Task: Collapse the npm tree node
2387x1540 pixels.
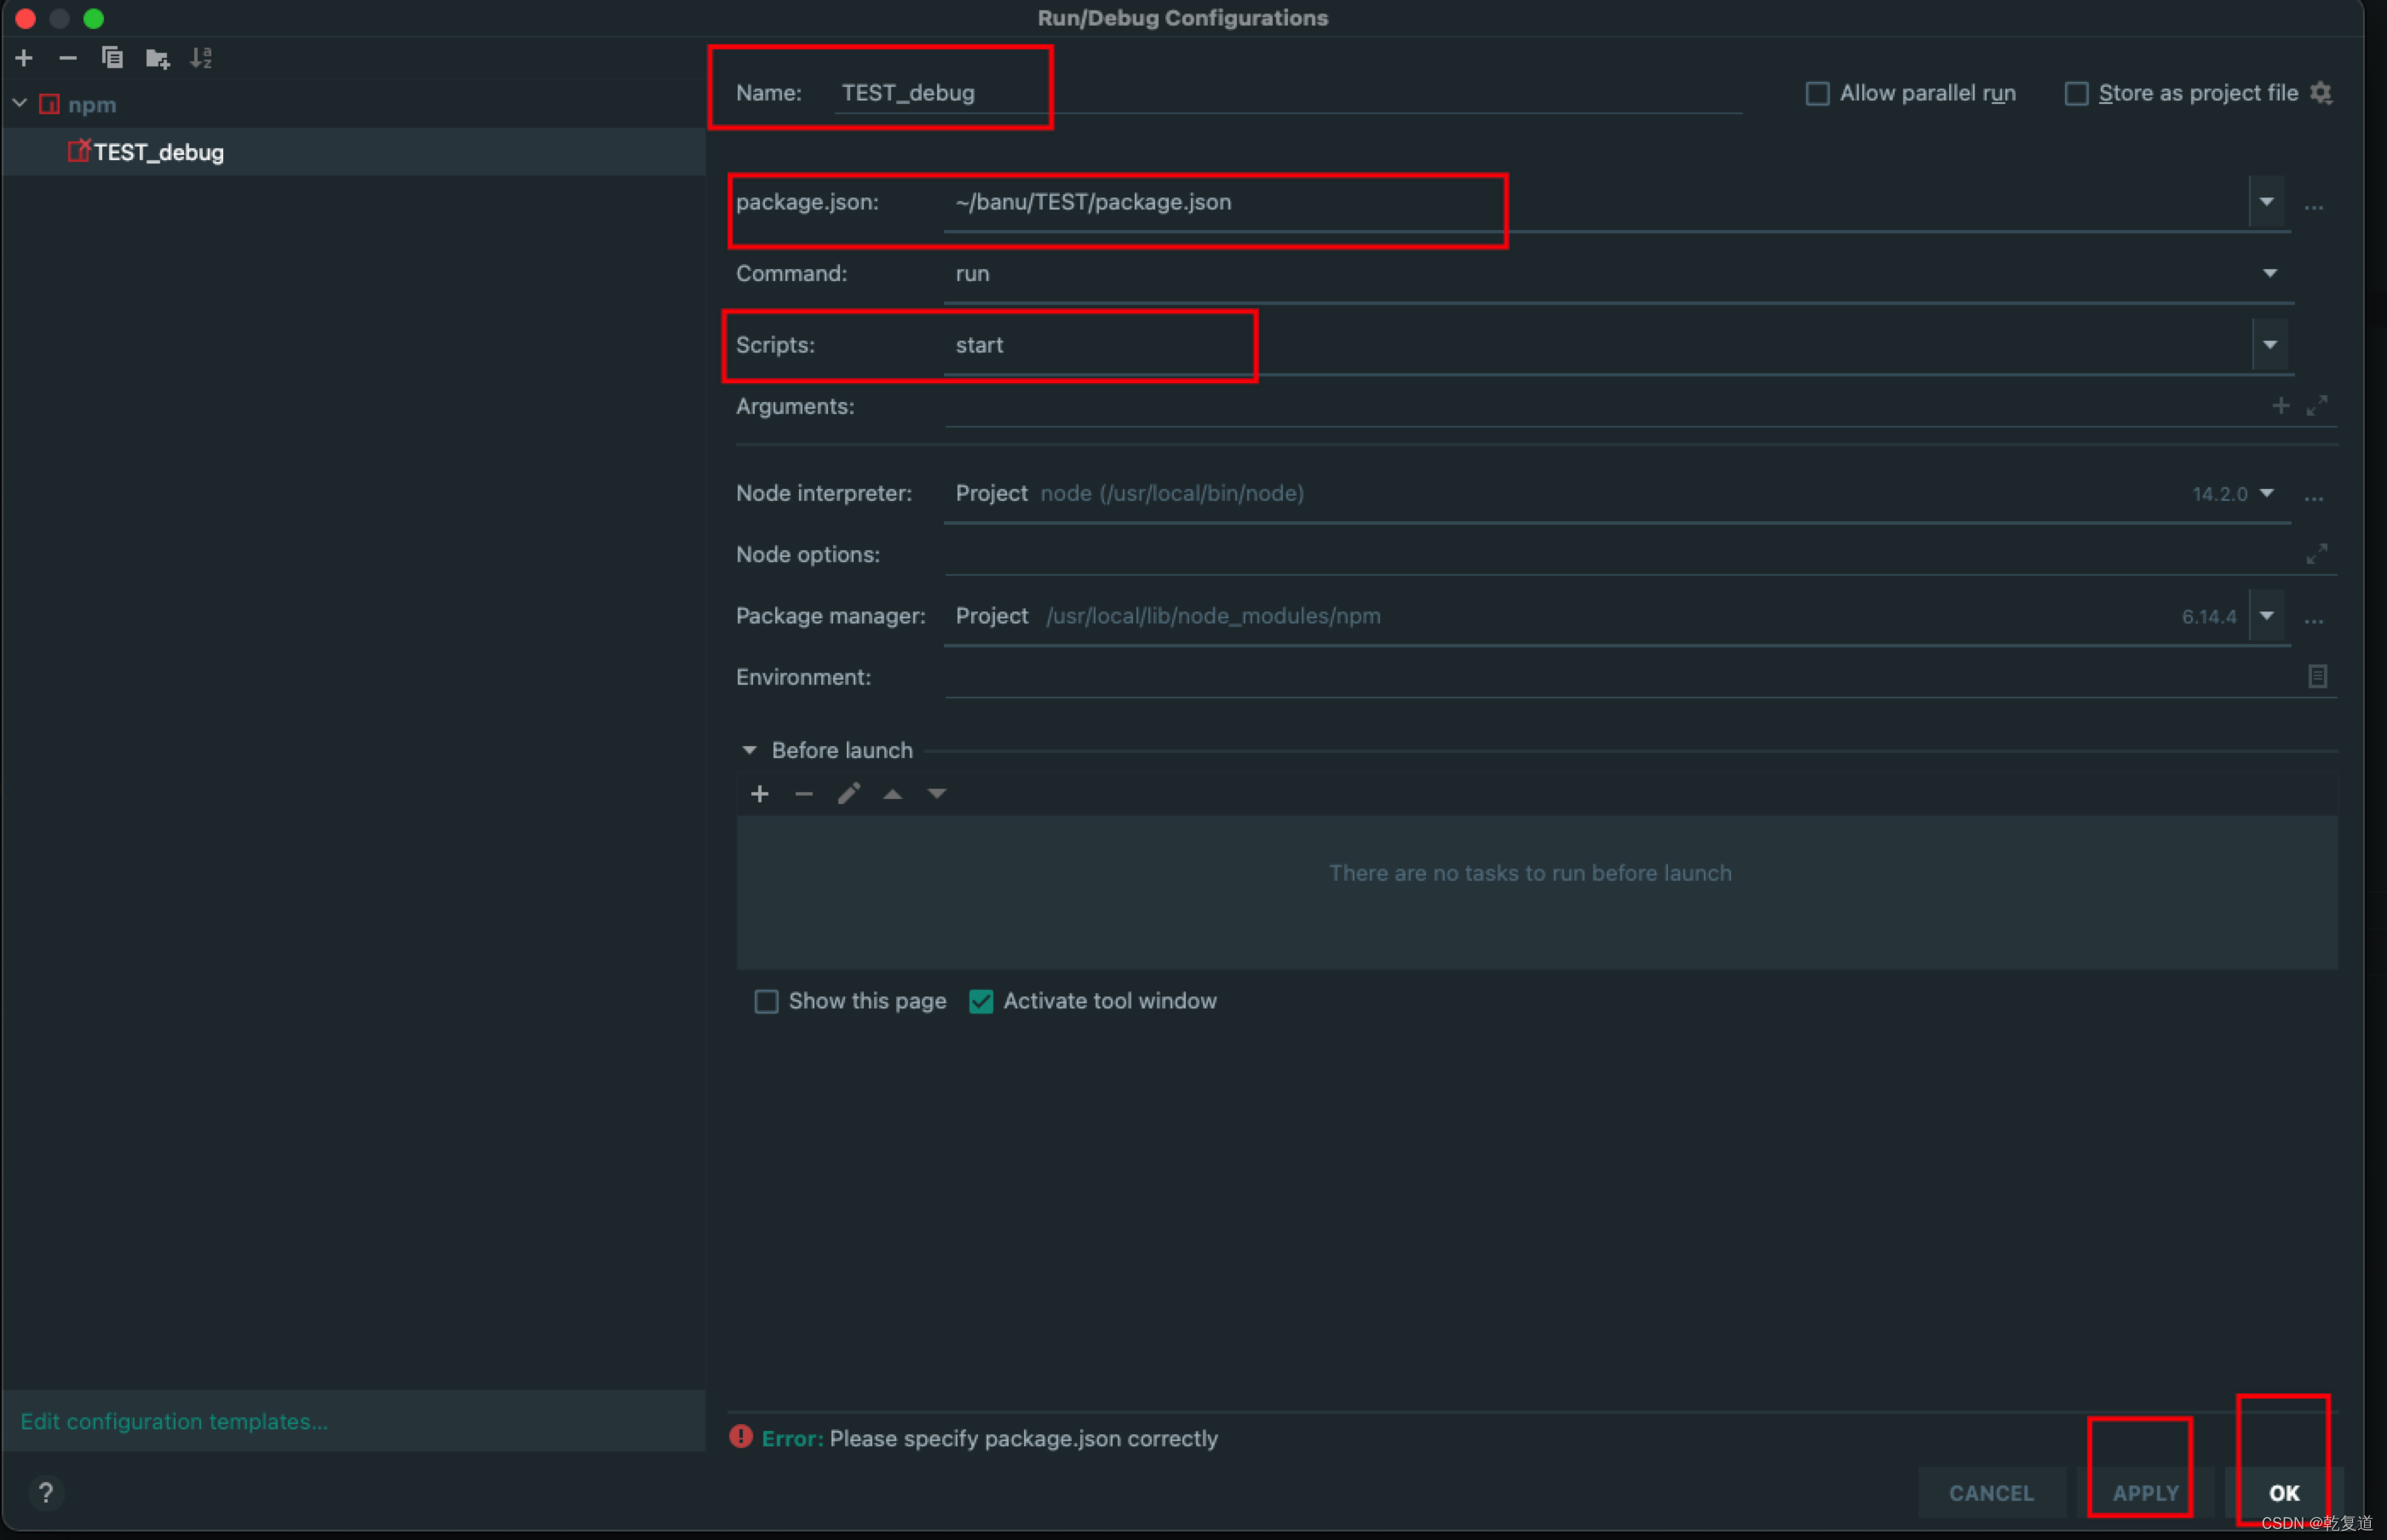Action: click(x=20, y=104)
